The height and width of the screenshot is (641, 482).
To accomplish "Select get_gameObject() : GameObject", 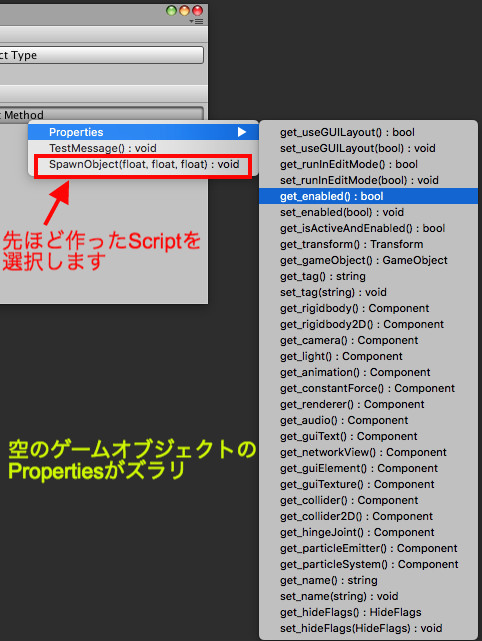I will pyautogui.click(x=368, y=260).
